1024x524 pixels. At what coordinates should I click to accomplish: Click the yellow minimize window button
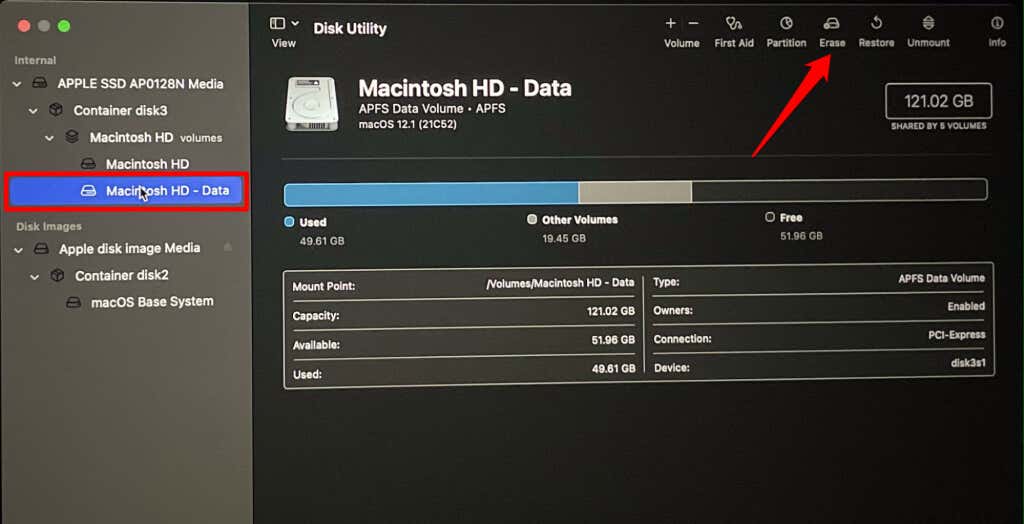click(44, 26)
